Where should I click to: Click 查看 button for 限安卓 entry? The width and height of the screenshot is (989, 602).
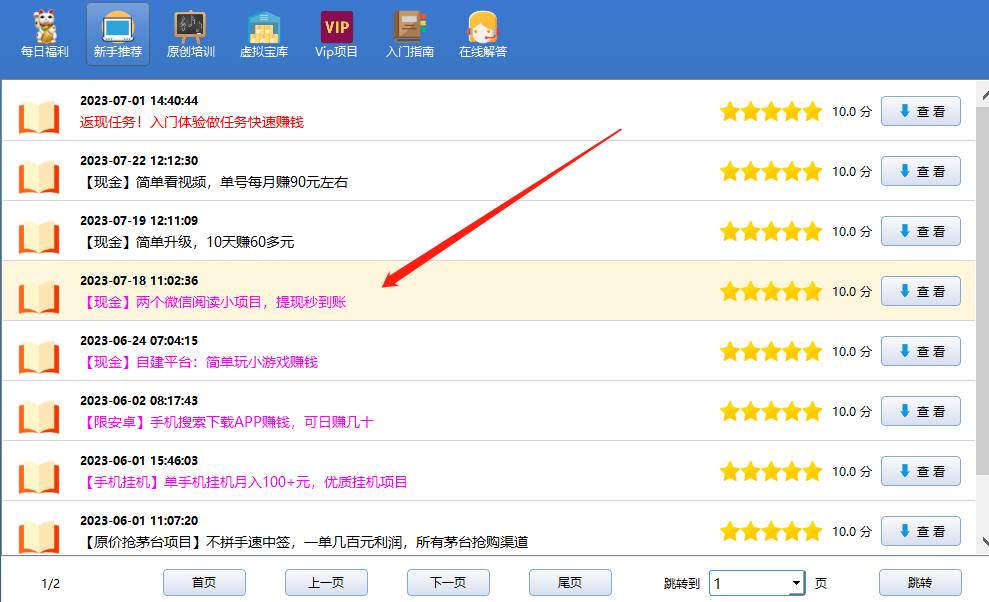[921, 411]
